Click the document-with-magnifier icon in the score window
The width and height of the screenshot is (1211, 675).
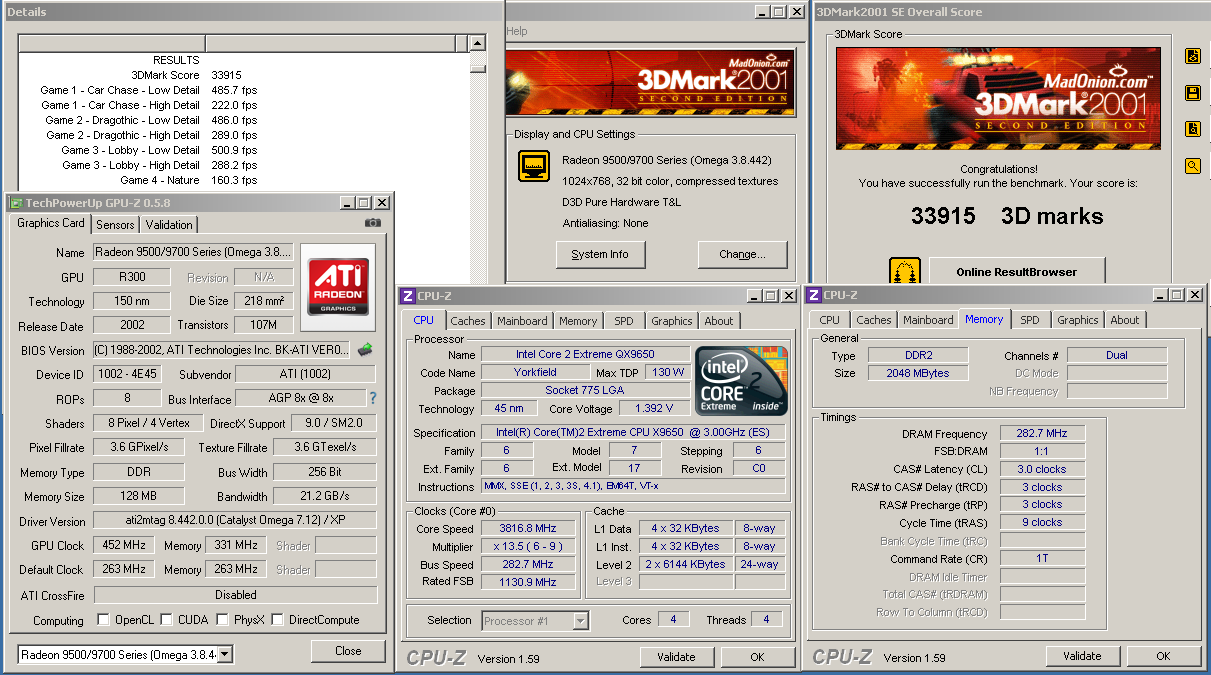pyautogui.click(x=1192, y=129)
